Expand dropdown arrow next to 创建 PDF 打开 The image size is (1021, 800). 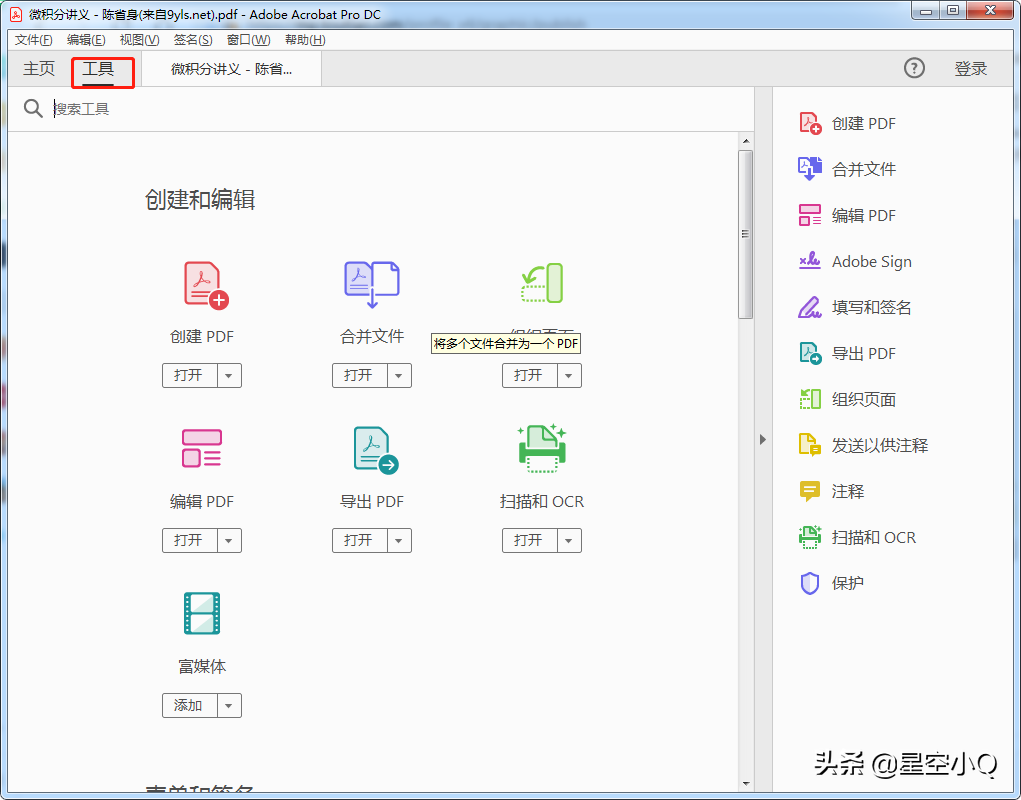tap(229, 376)
